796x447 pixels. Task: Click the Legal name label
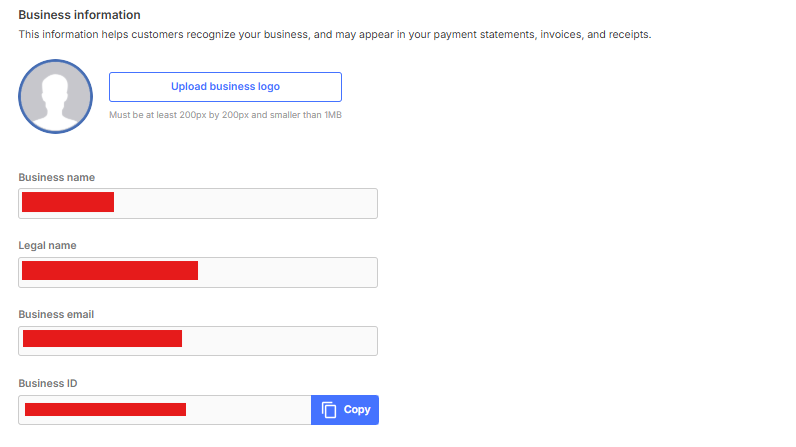pos(47,245)
